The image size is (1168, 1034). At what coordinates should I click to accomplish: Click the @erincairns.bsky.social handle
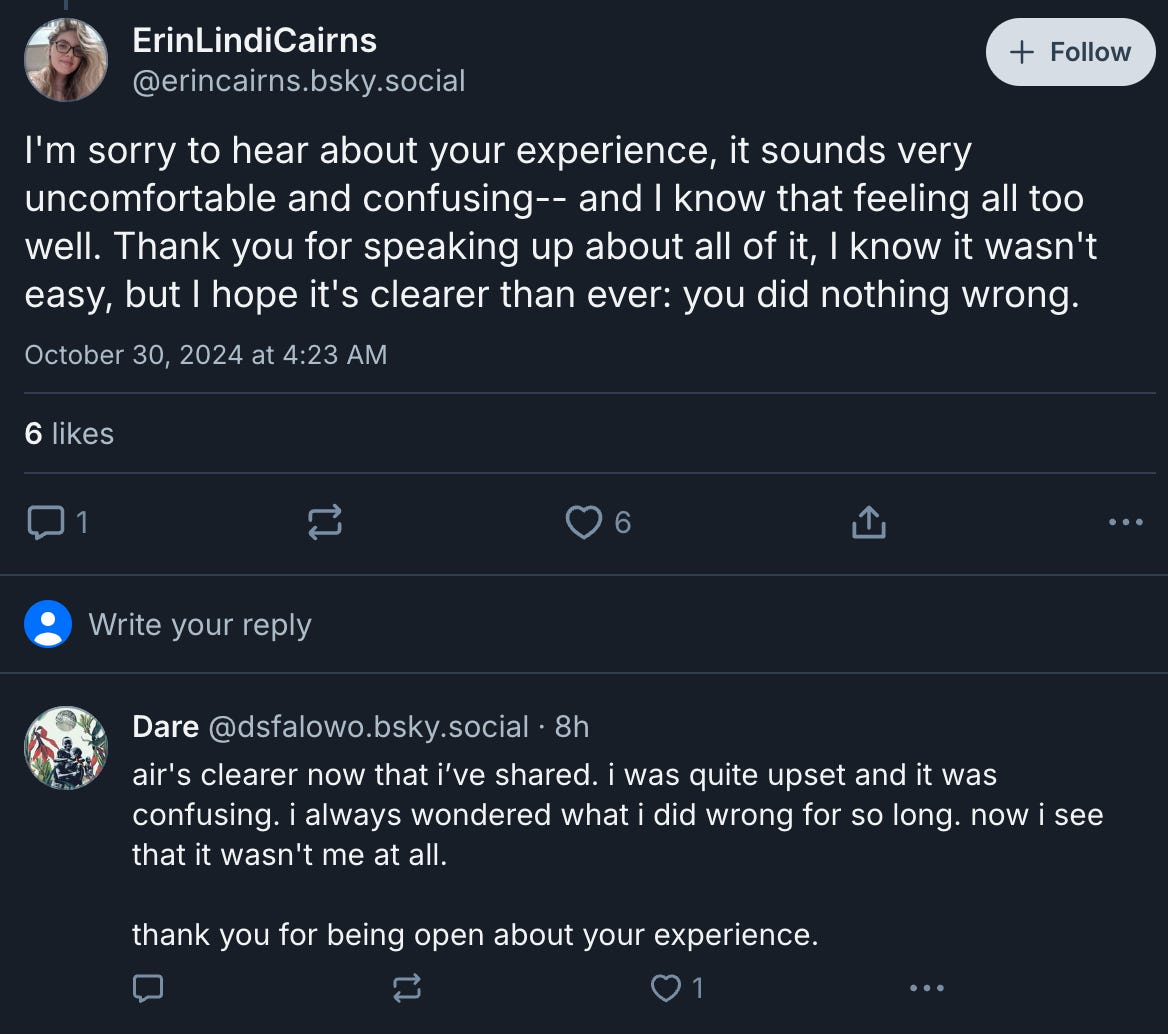[x=299, y=81]
